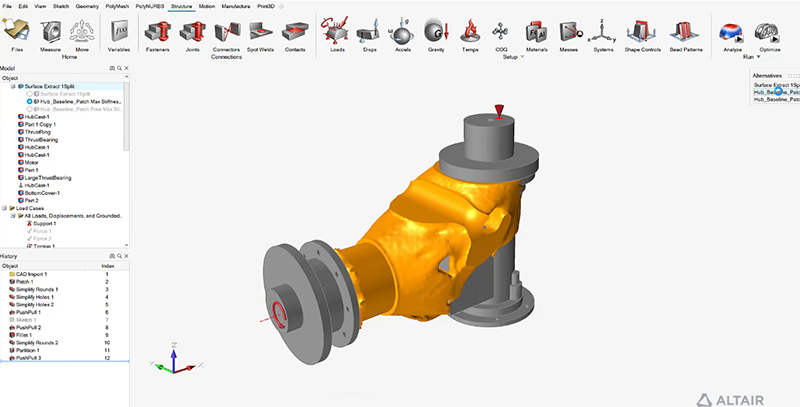Switch to the Manufacture ribbon tab
The image size is (800, 407).
[x=236, y=6]
